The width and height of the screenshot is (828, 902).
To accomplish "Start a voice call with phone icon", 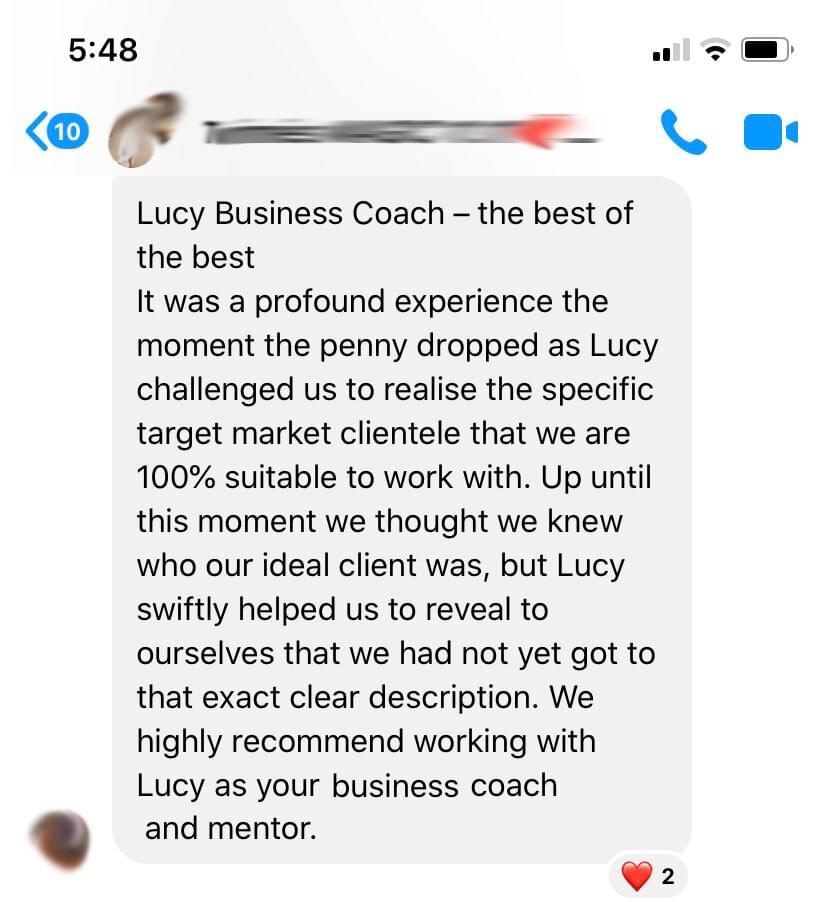I will 684,132.
